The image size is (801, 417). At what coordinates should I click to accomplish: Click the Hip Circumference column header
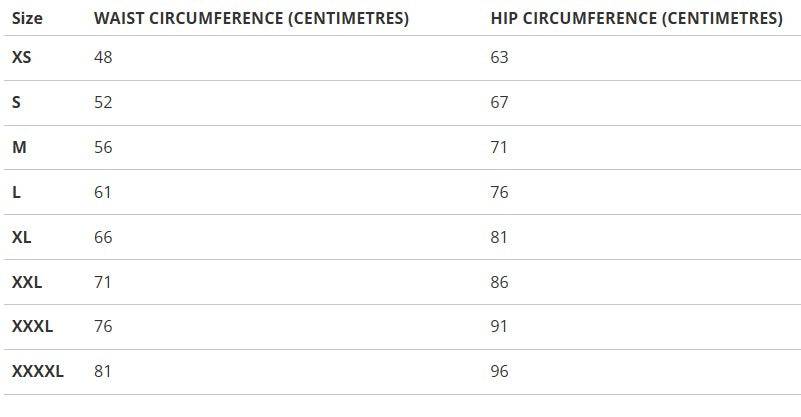click(x=636, y=18)
